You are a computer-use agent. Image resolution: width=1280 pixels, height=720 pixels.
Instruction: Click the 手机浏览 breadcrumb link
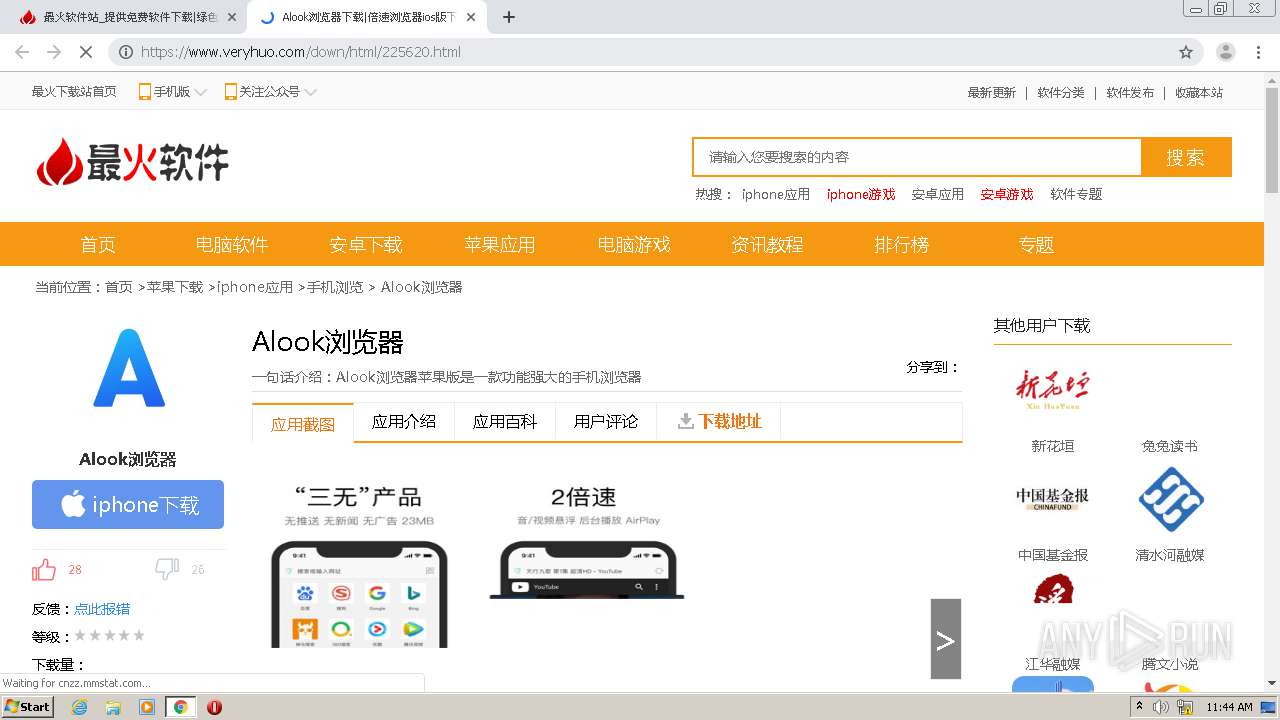click(335, 287)
